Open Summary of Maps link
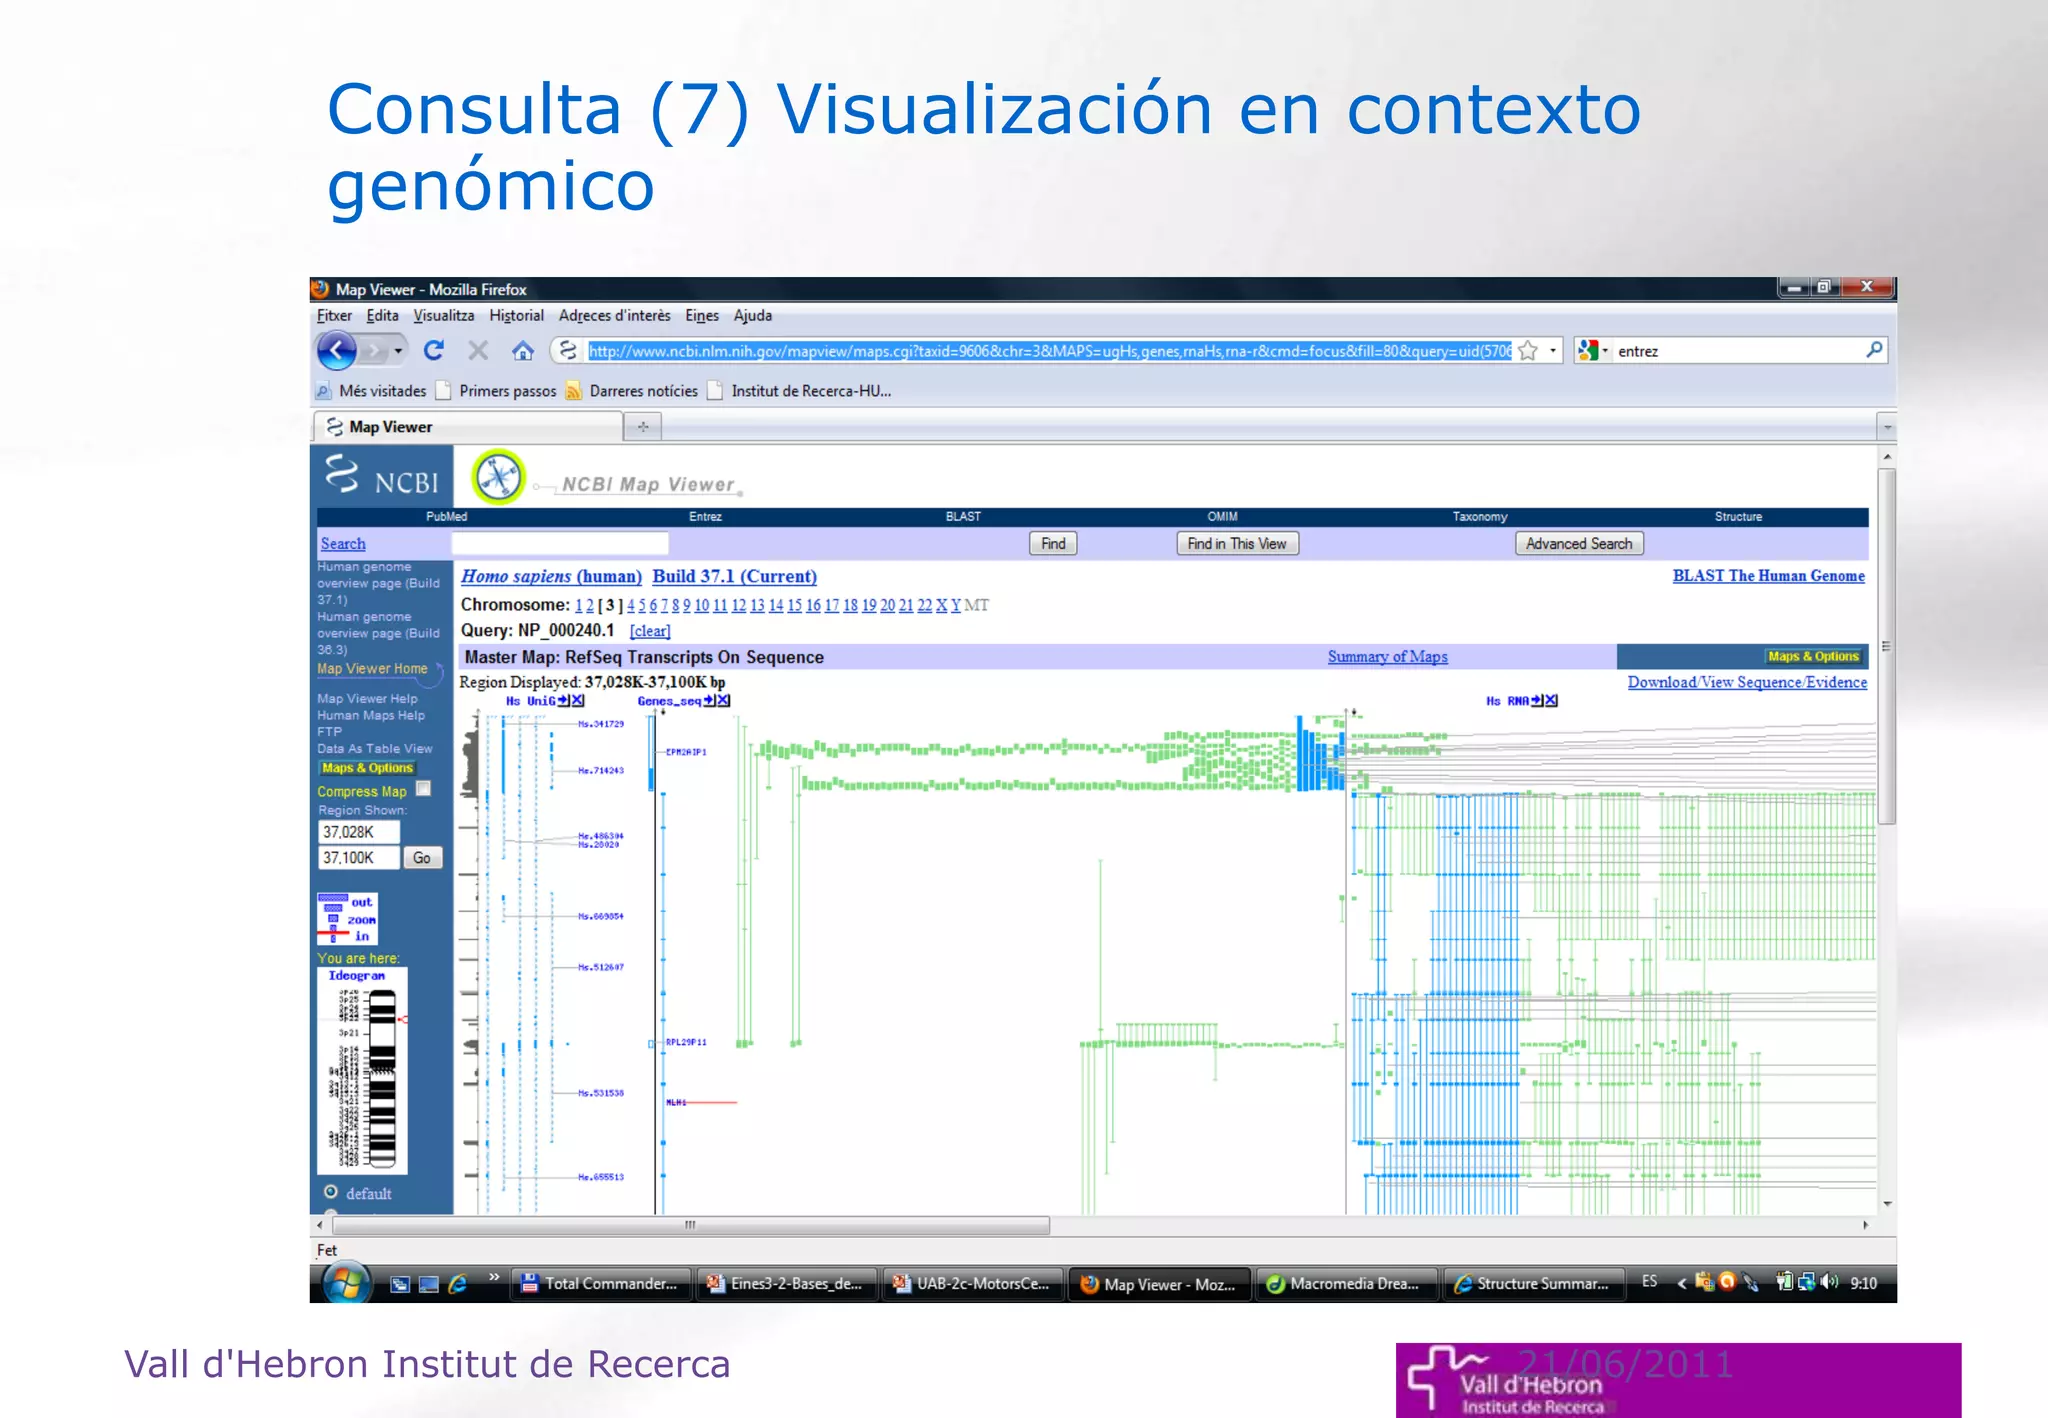 [1387, 657]
